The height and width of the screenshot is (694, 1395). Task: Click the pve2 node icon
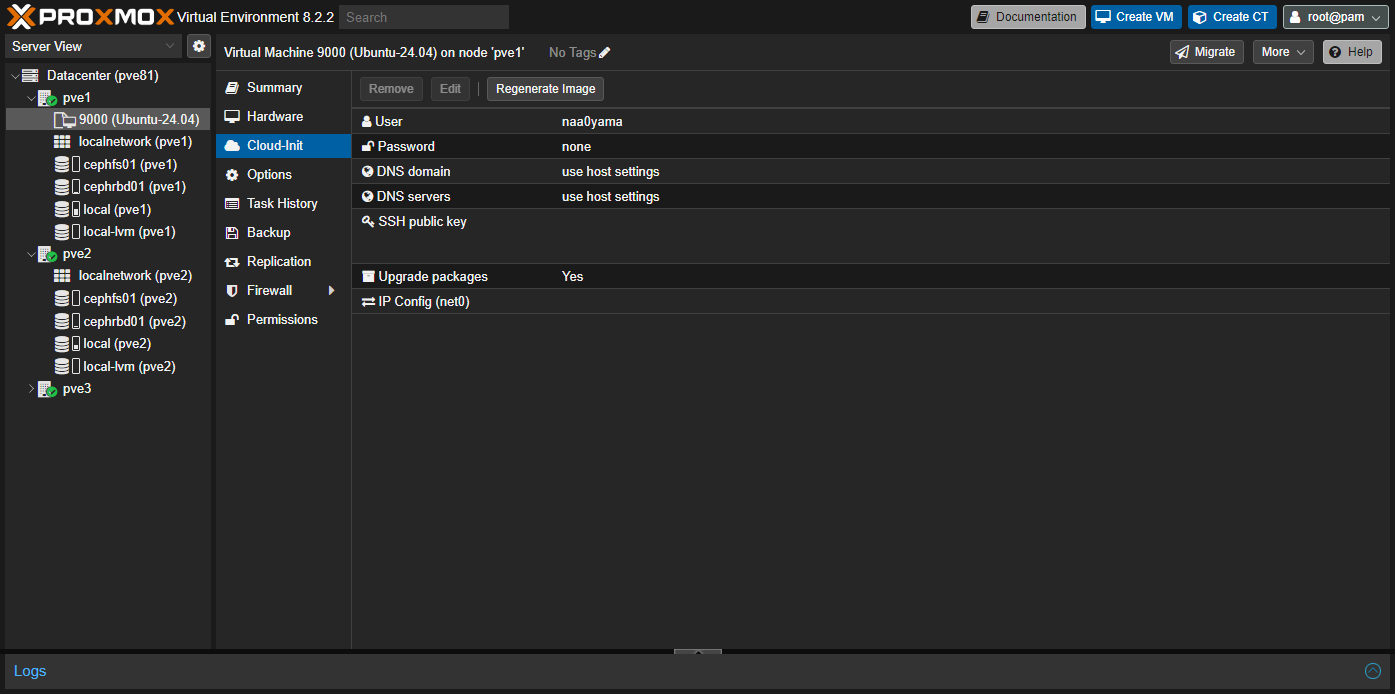click(47, 254)
